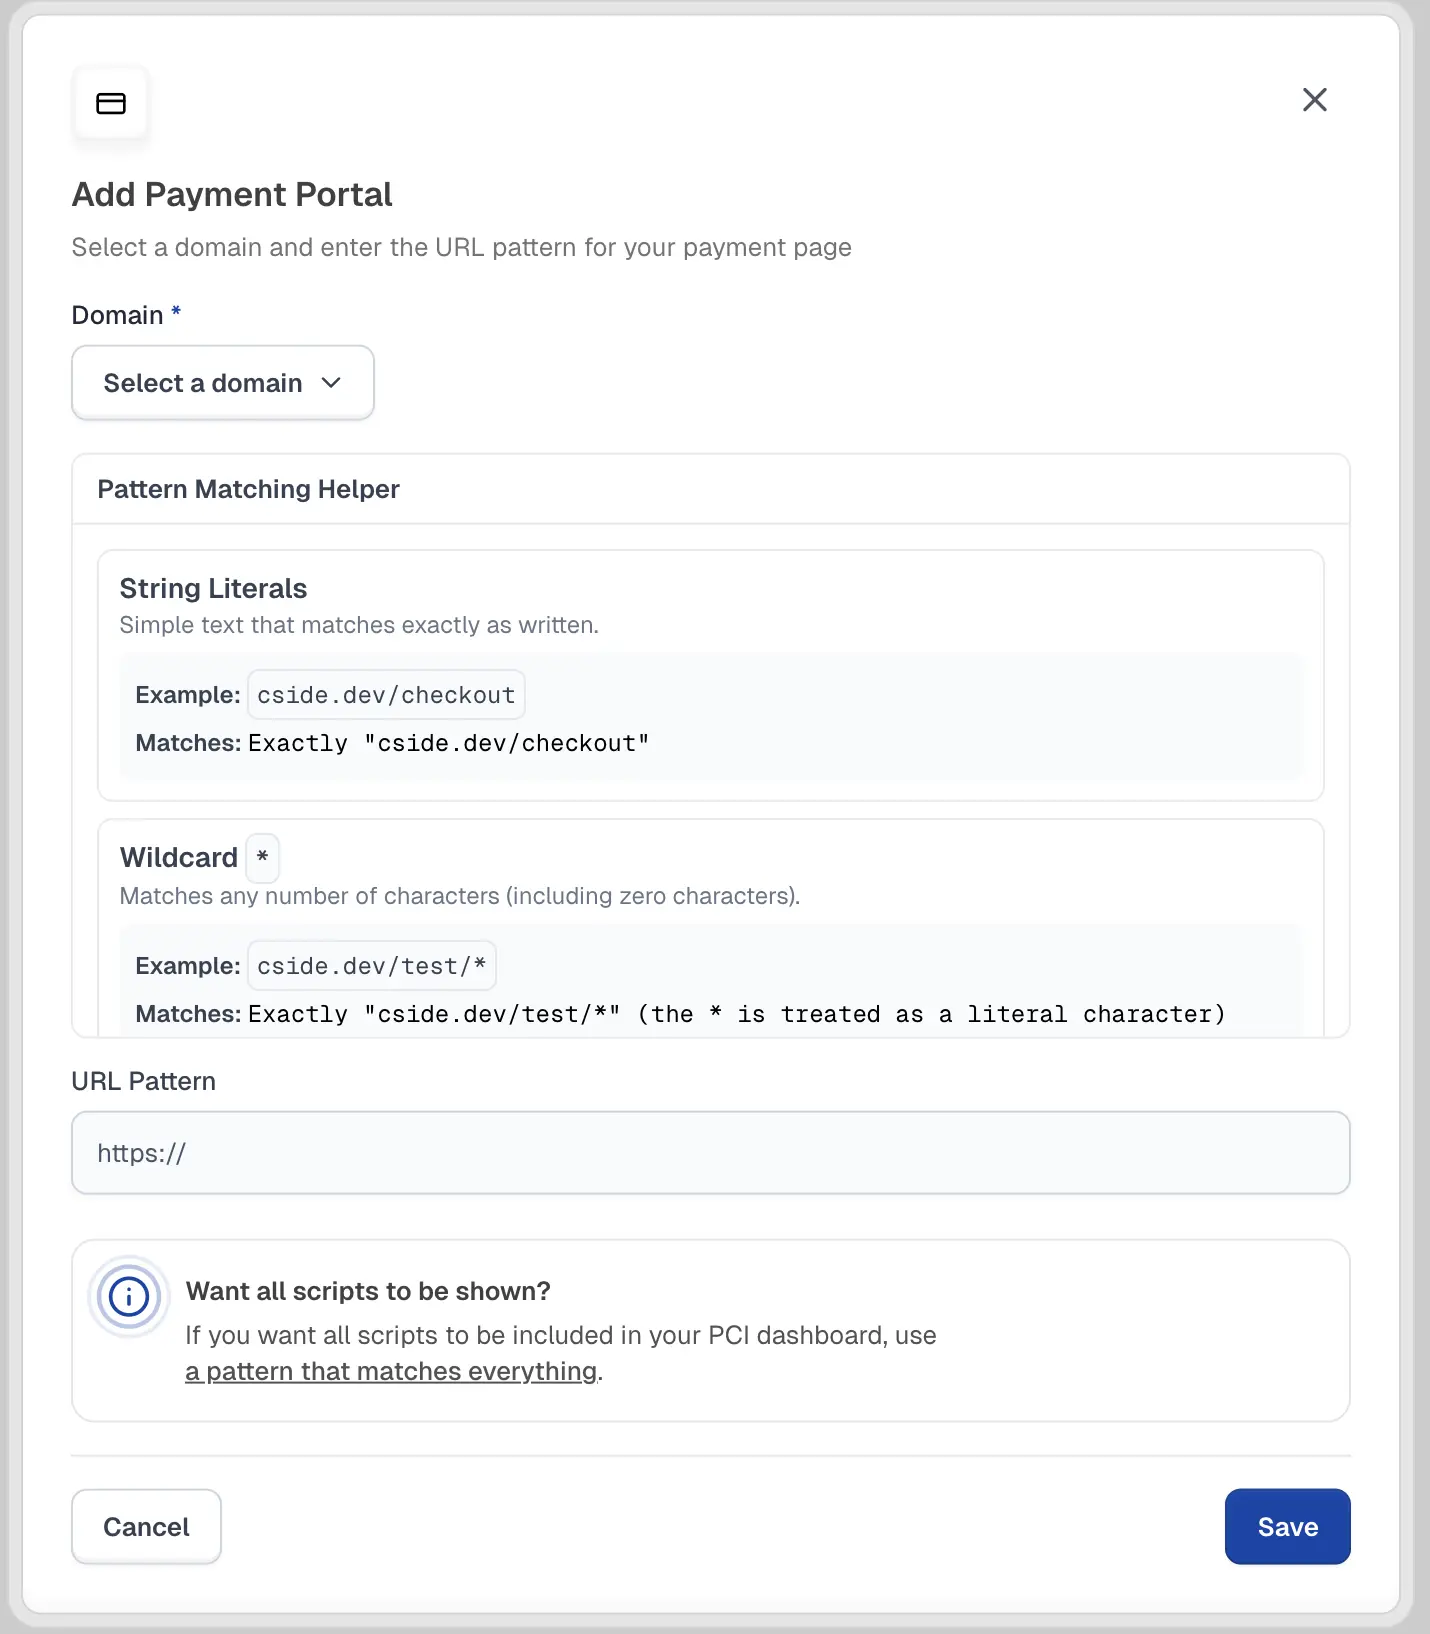Image resolution: width=1430 pixels, height=1634 pixels.
Task: Expand the Pattern Matching Helper section
Action: click(248, 489)
